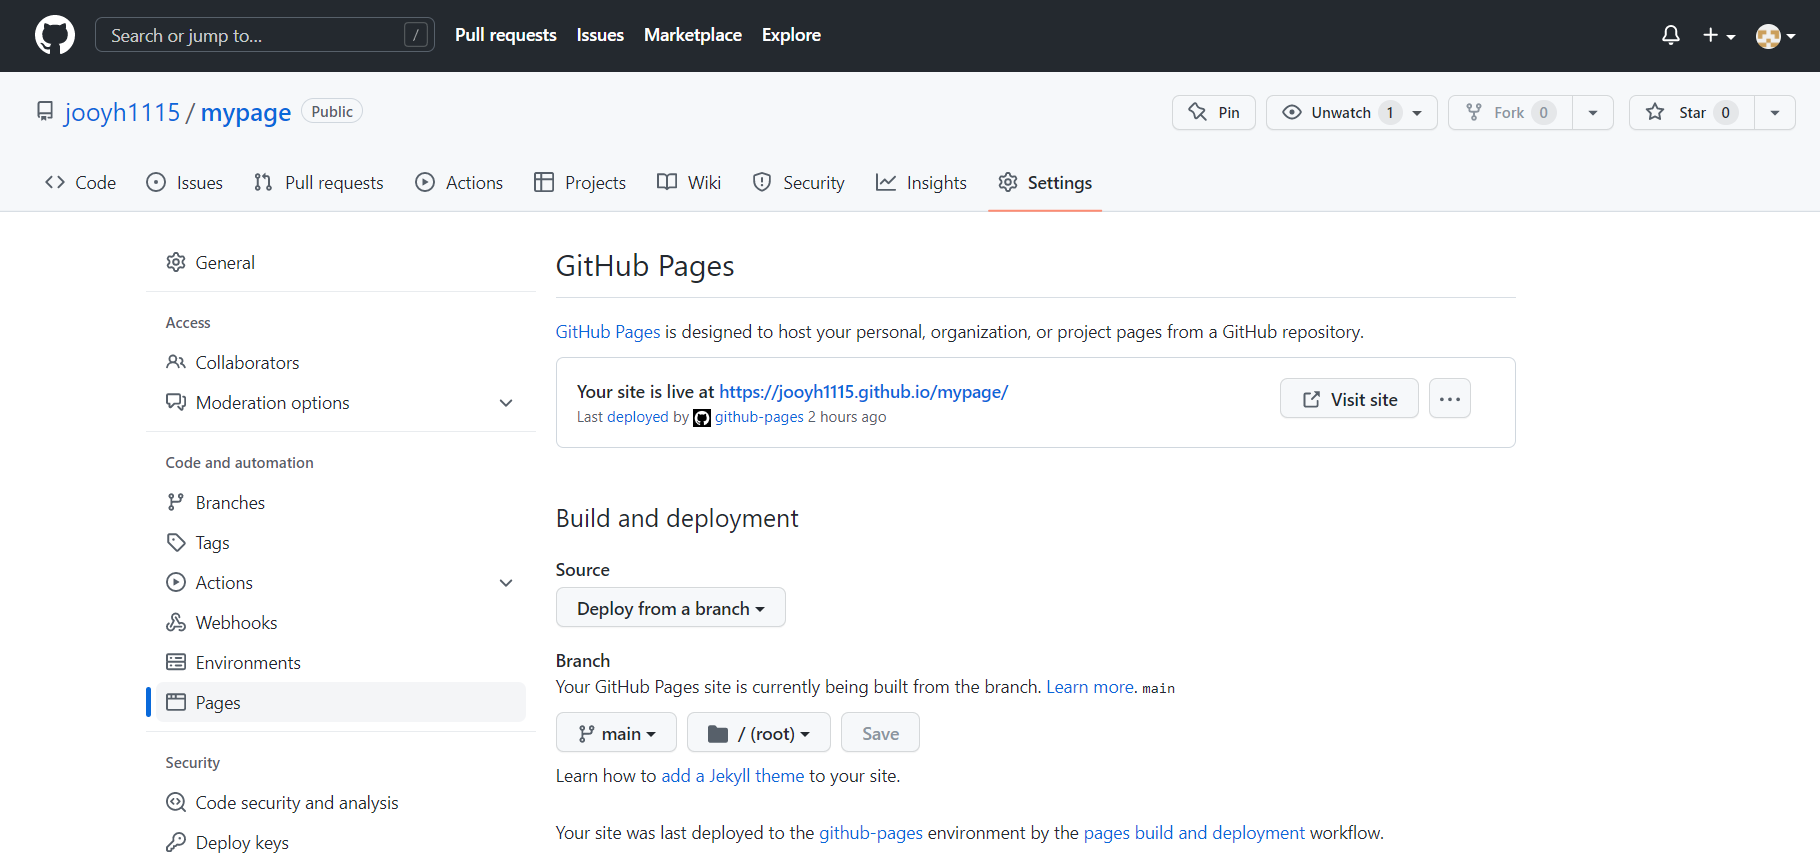The image size is (1820, 862).
Task: Open the notifications bell
Action: 1671,35
